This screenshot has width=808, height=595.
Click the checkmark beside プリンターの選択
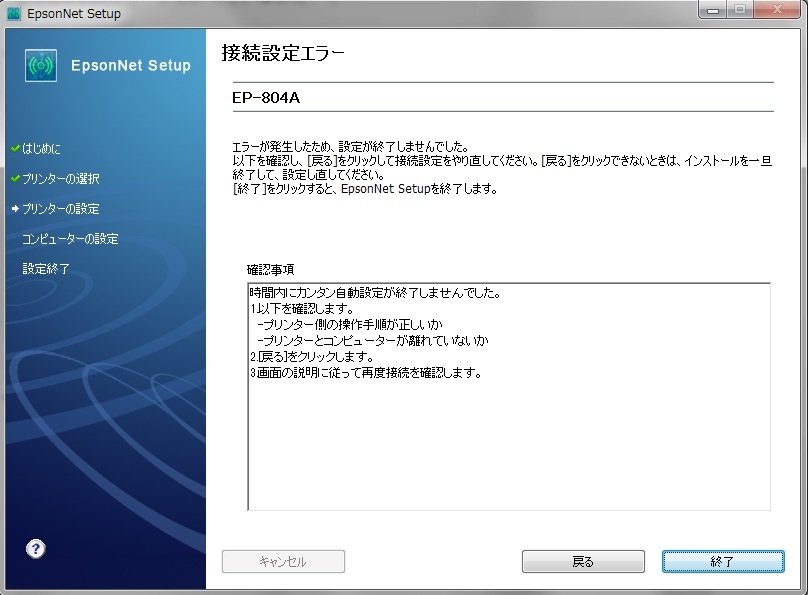point(15,178)
